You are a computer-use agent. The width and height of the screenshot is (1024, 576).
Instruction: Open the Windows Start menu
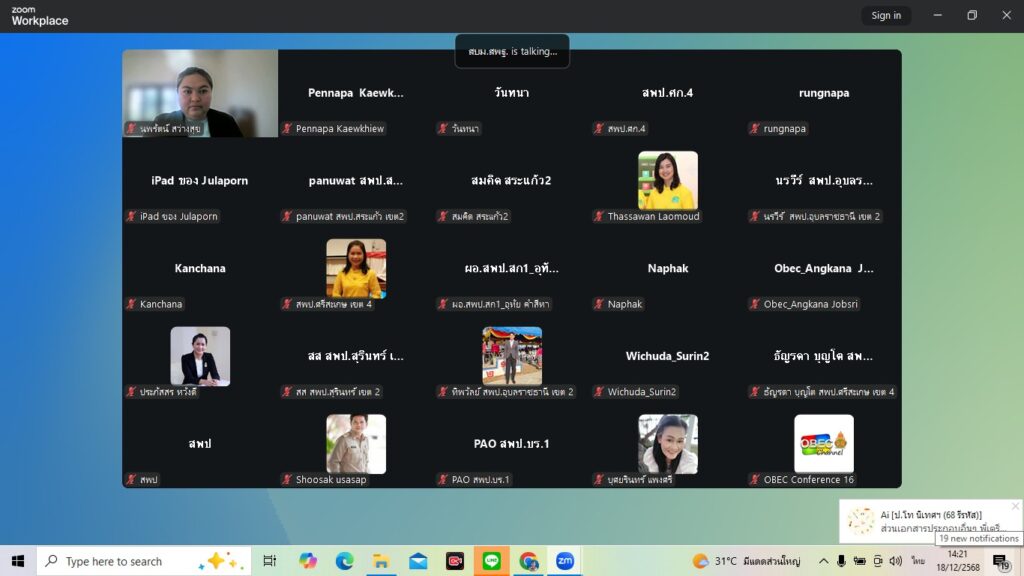(18, 561)
